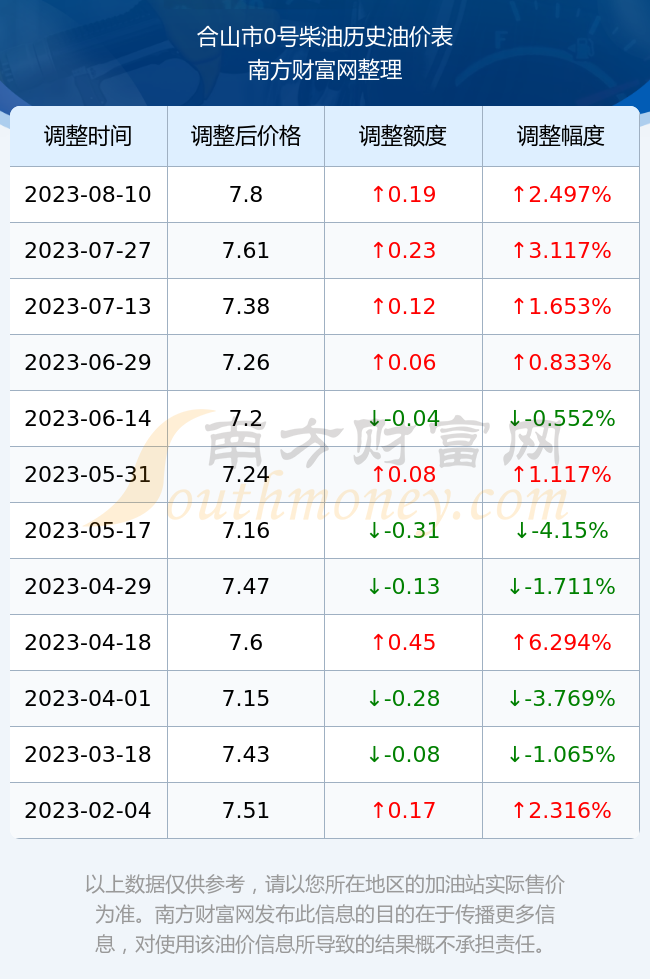Click the green down arrow -0.04 value
Viewport: 650px width, 980px height.
403,418
